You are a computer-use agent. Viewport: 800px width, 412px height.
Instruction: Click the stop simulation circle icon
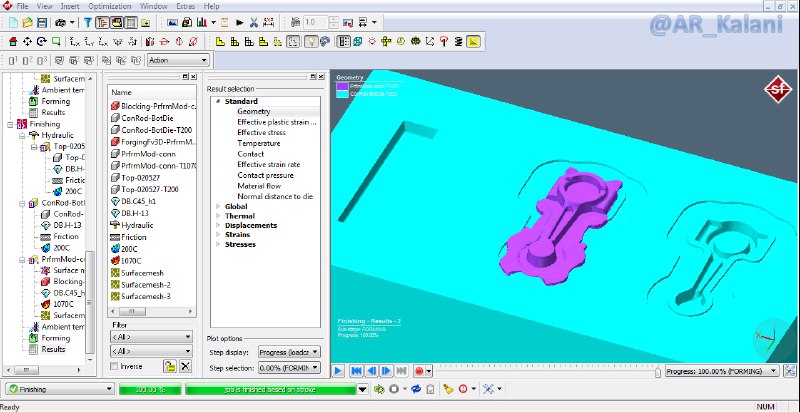[x=394, y=389]
